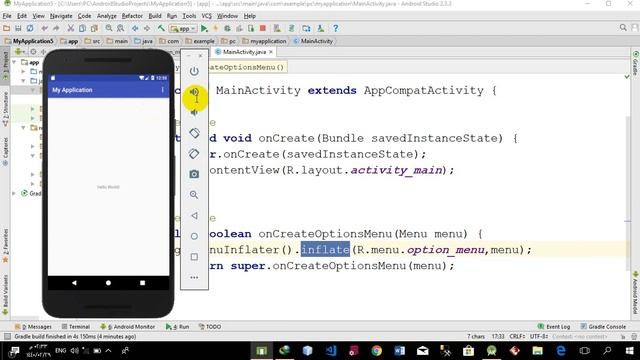640x360 pixels.
Task: Click the Copy toolbar icon
Action: [82, 28]
